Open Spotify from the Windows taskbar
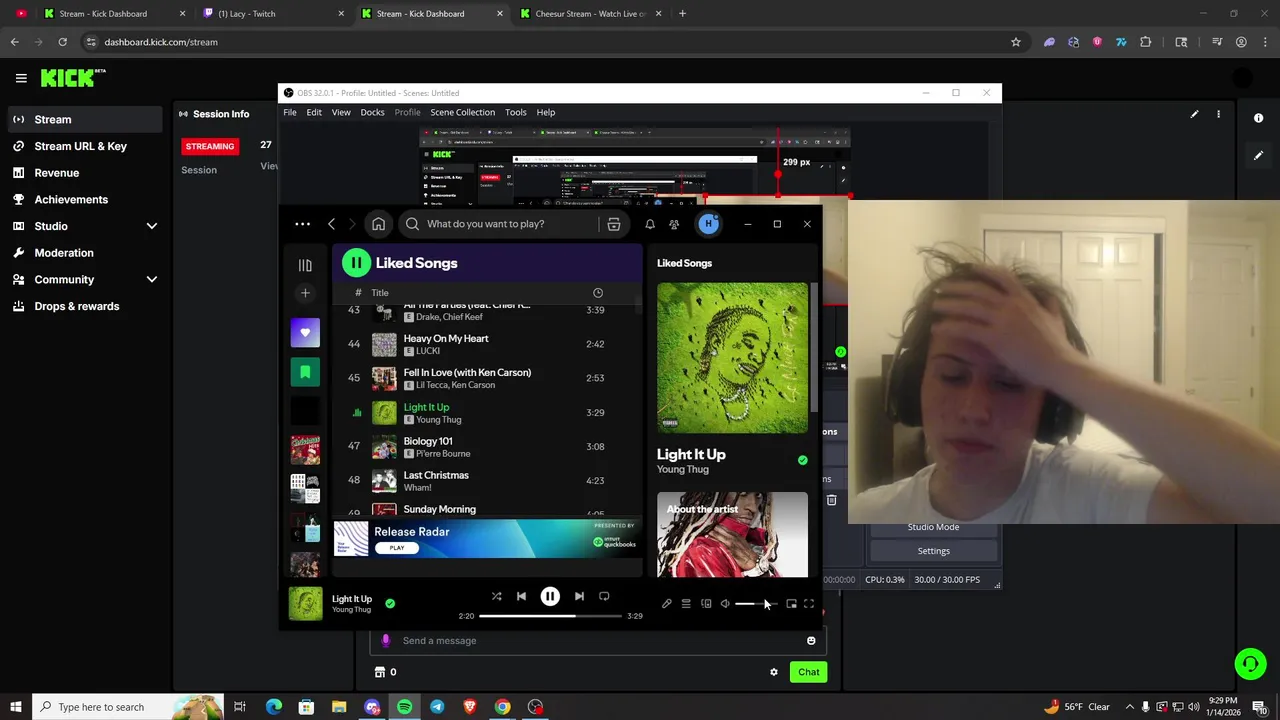Viewport: 1280px width, 720px height. pyautogui.click(x=404, y=707)
